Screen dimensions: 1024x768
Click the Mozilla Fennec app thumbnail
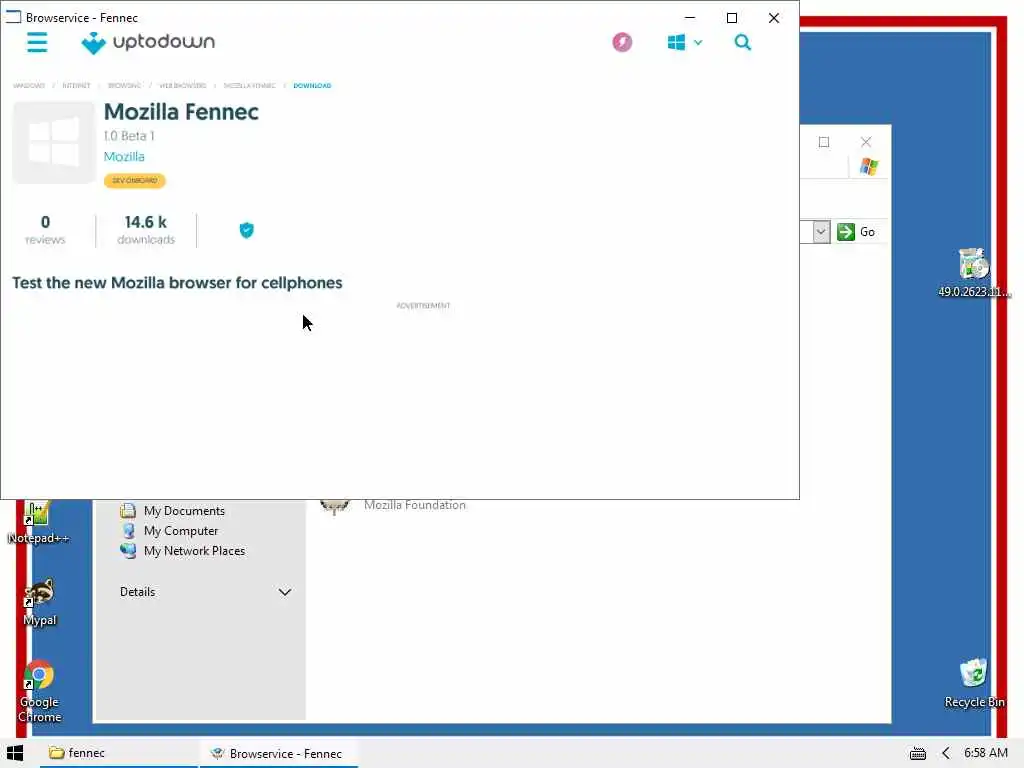coord(54,142)
